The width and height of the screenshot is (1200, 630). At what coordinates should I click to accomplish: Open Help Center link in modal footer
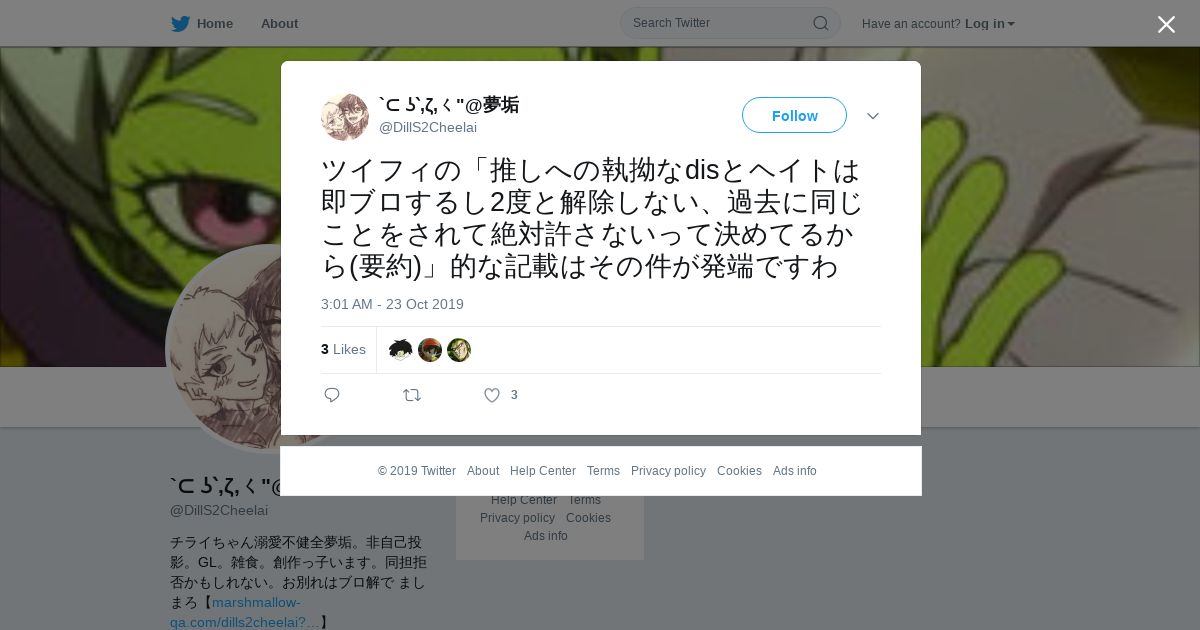pyautogui.click(x=543, y=471)
